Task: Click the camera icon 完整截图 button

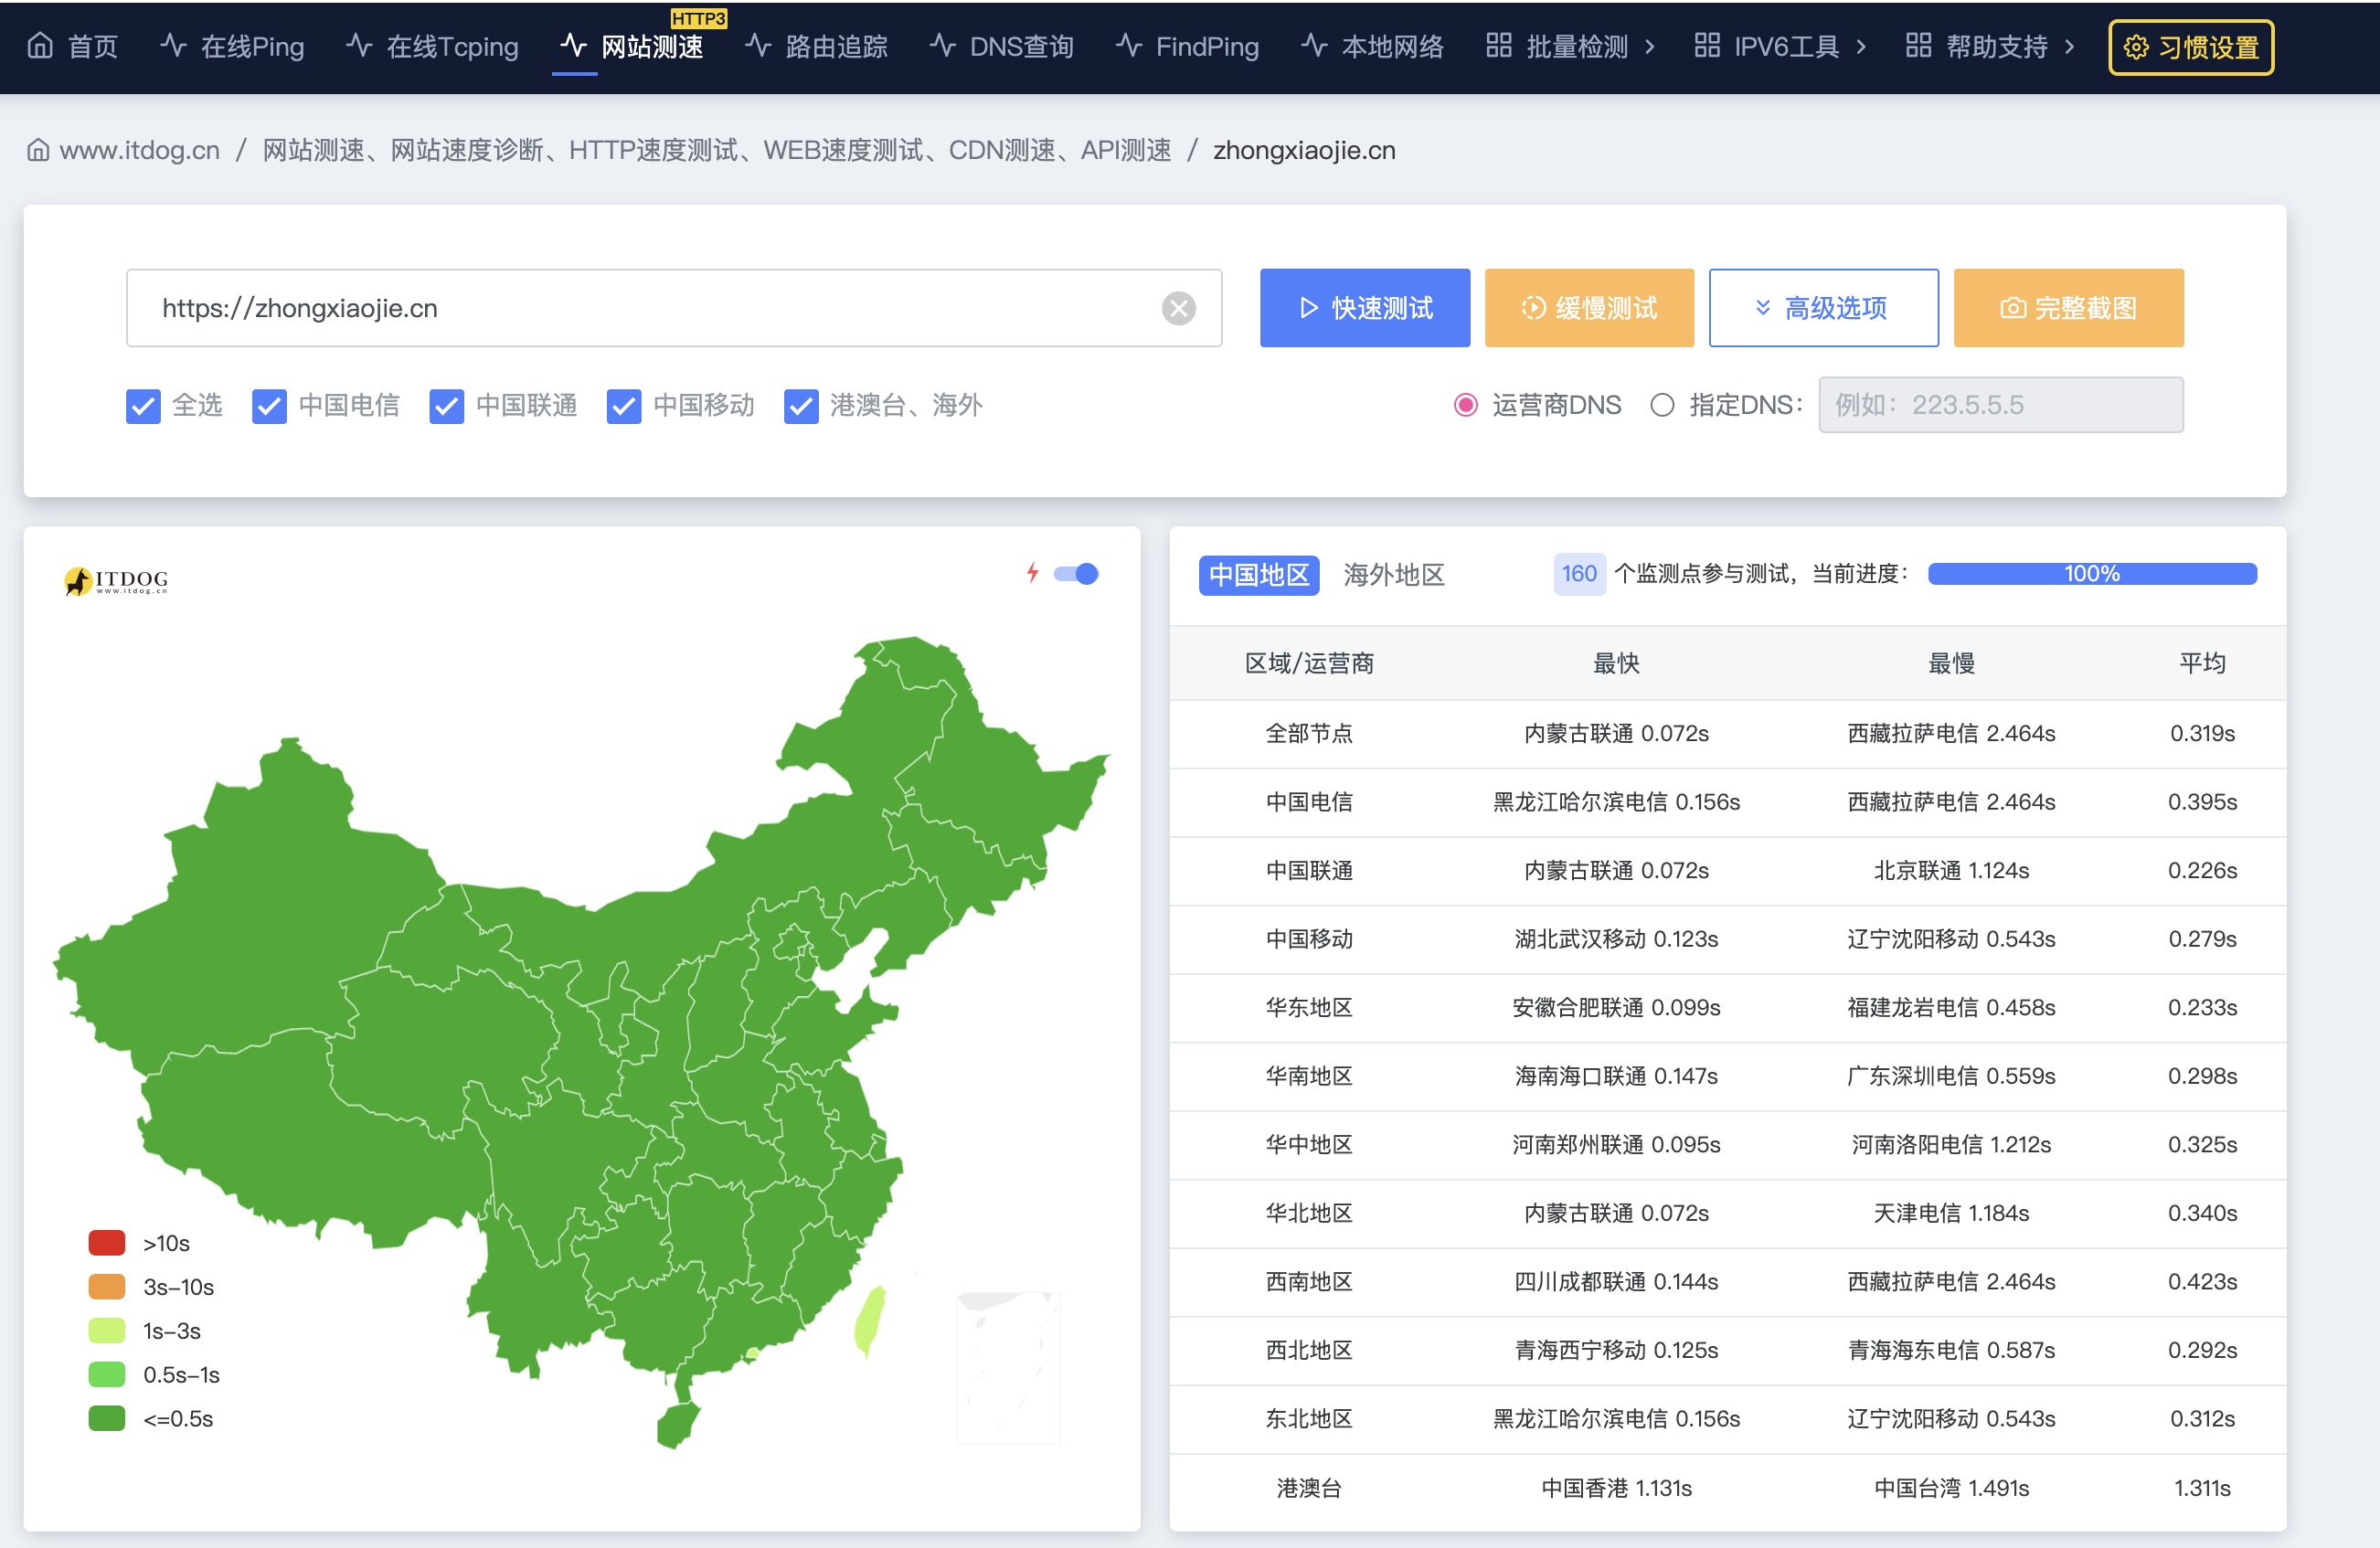Action: (x=2012, y=308)
